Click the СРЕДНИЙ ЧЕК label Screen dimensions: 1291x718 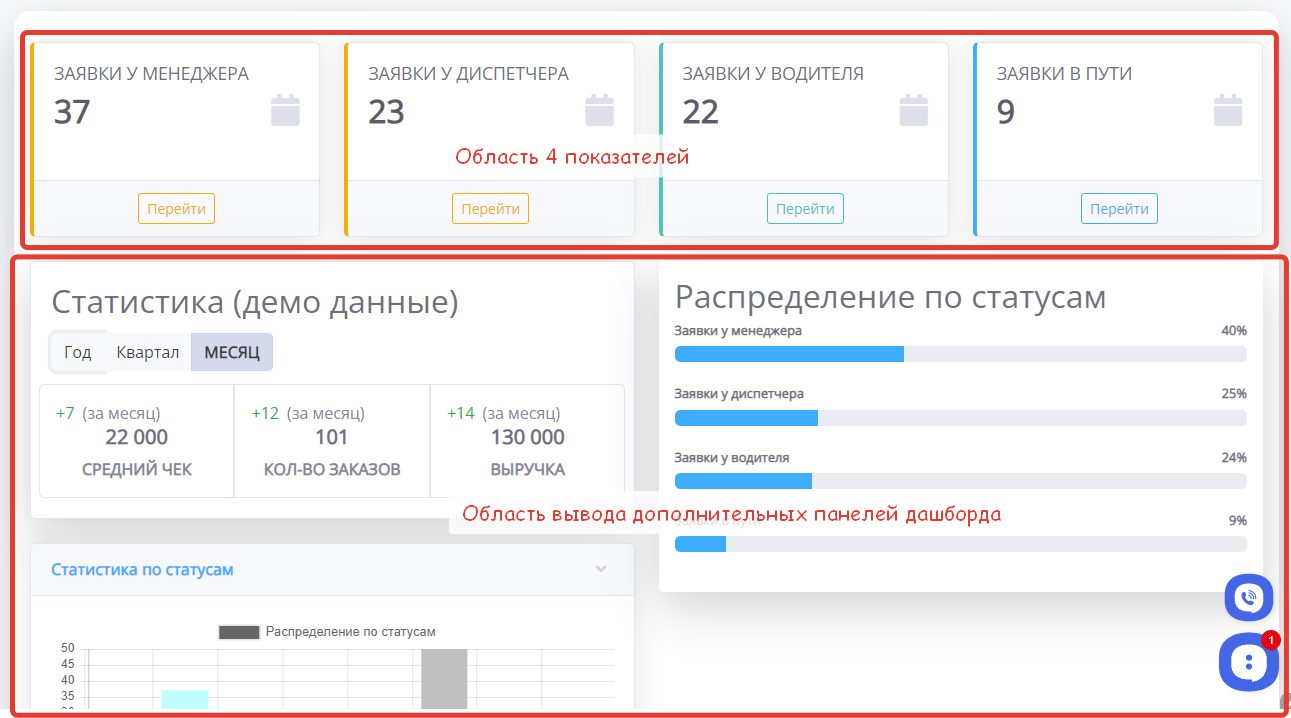pyautogui.click(x=137, y=469)
